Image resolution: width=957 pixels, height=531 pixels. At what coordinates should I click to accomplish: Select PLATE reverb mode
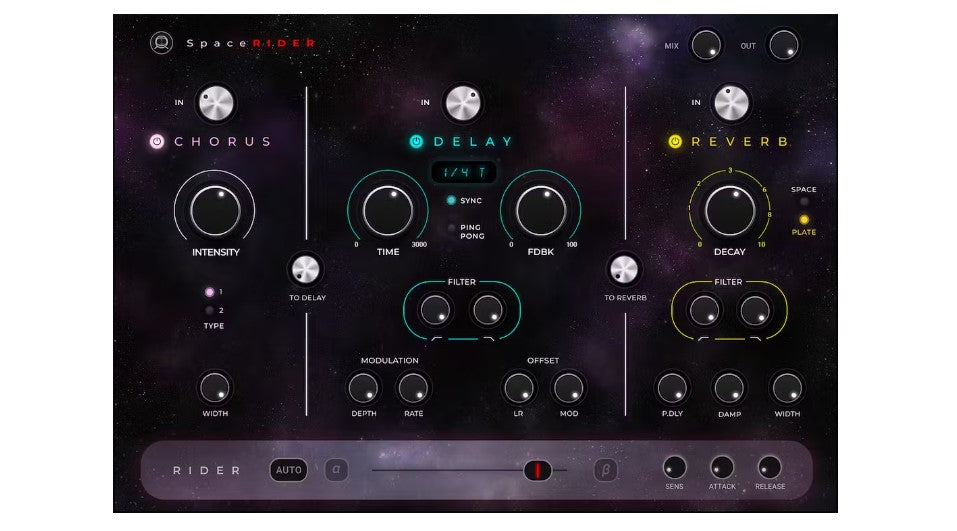coord(804,220)
